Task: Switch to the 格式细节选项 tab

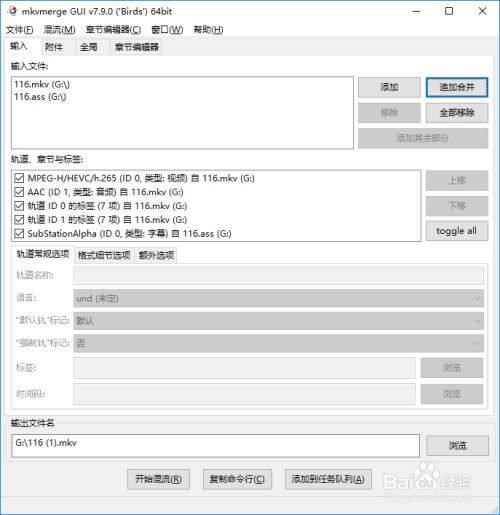Action: point(104,256)
